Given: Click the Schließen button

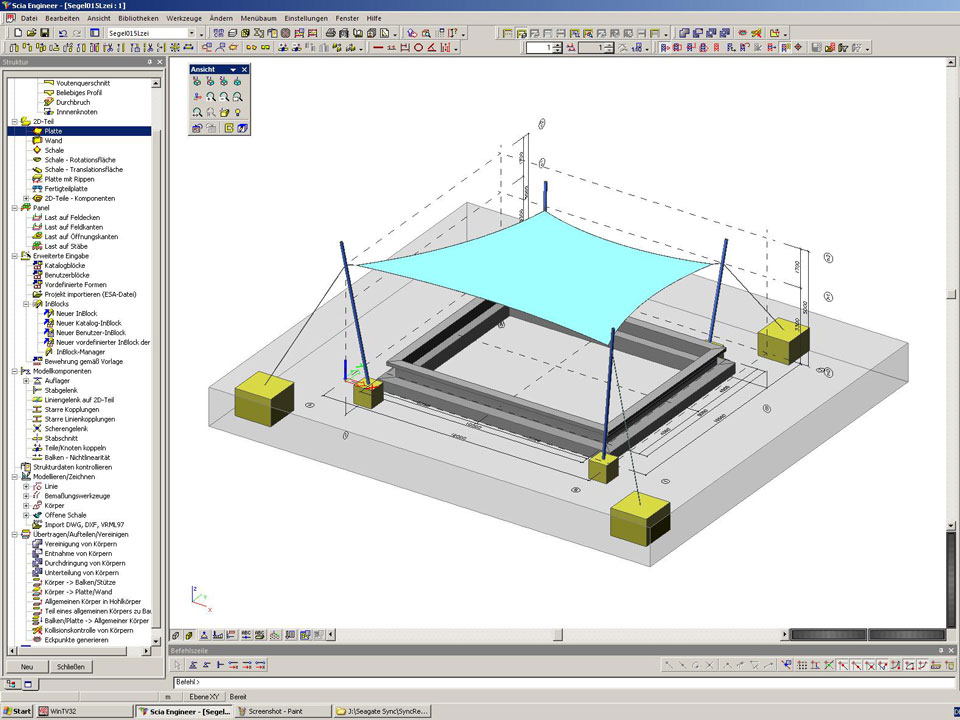Looking at the screenshot, I should click(x=70, y=666).
